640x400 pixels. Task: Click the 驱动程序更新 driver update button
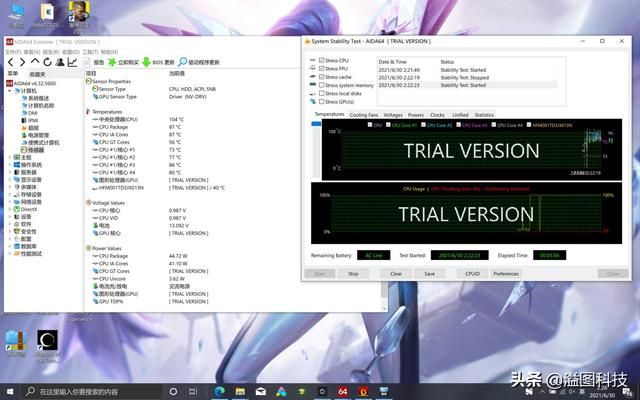(199, 62)
